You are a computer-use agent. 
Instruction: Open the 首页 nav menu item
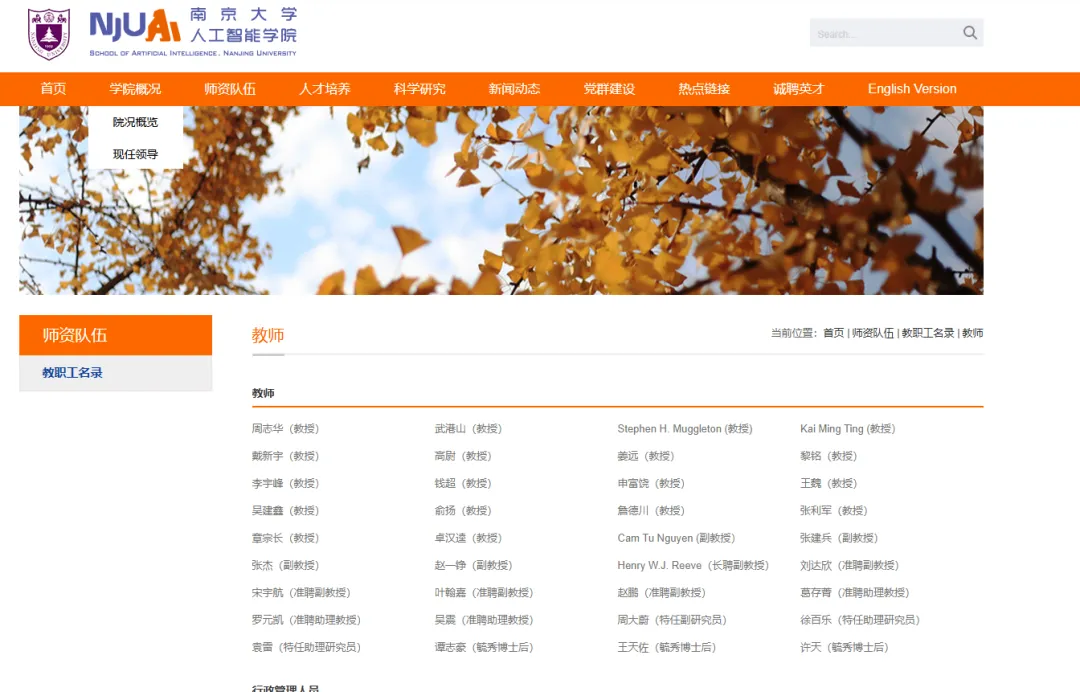coord(53,89)
